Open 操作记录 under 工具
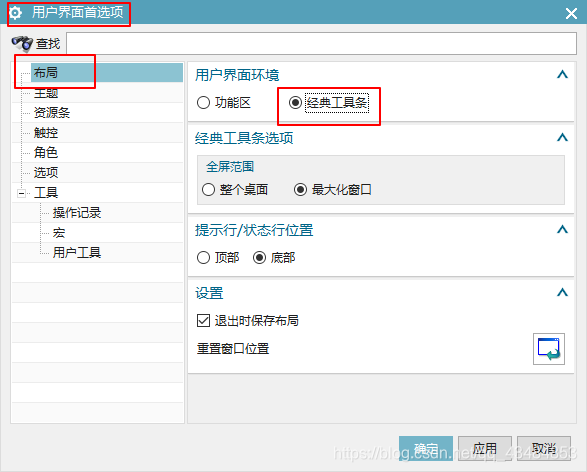Viewport: 587px width, 472px height. (77, 213)
